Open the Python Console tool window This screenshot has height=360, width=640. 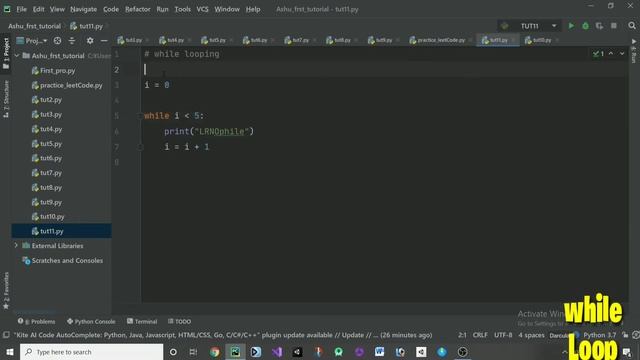(x=91, y=322)
